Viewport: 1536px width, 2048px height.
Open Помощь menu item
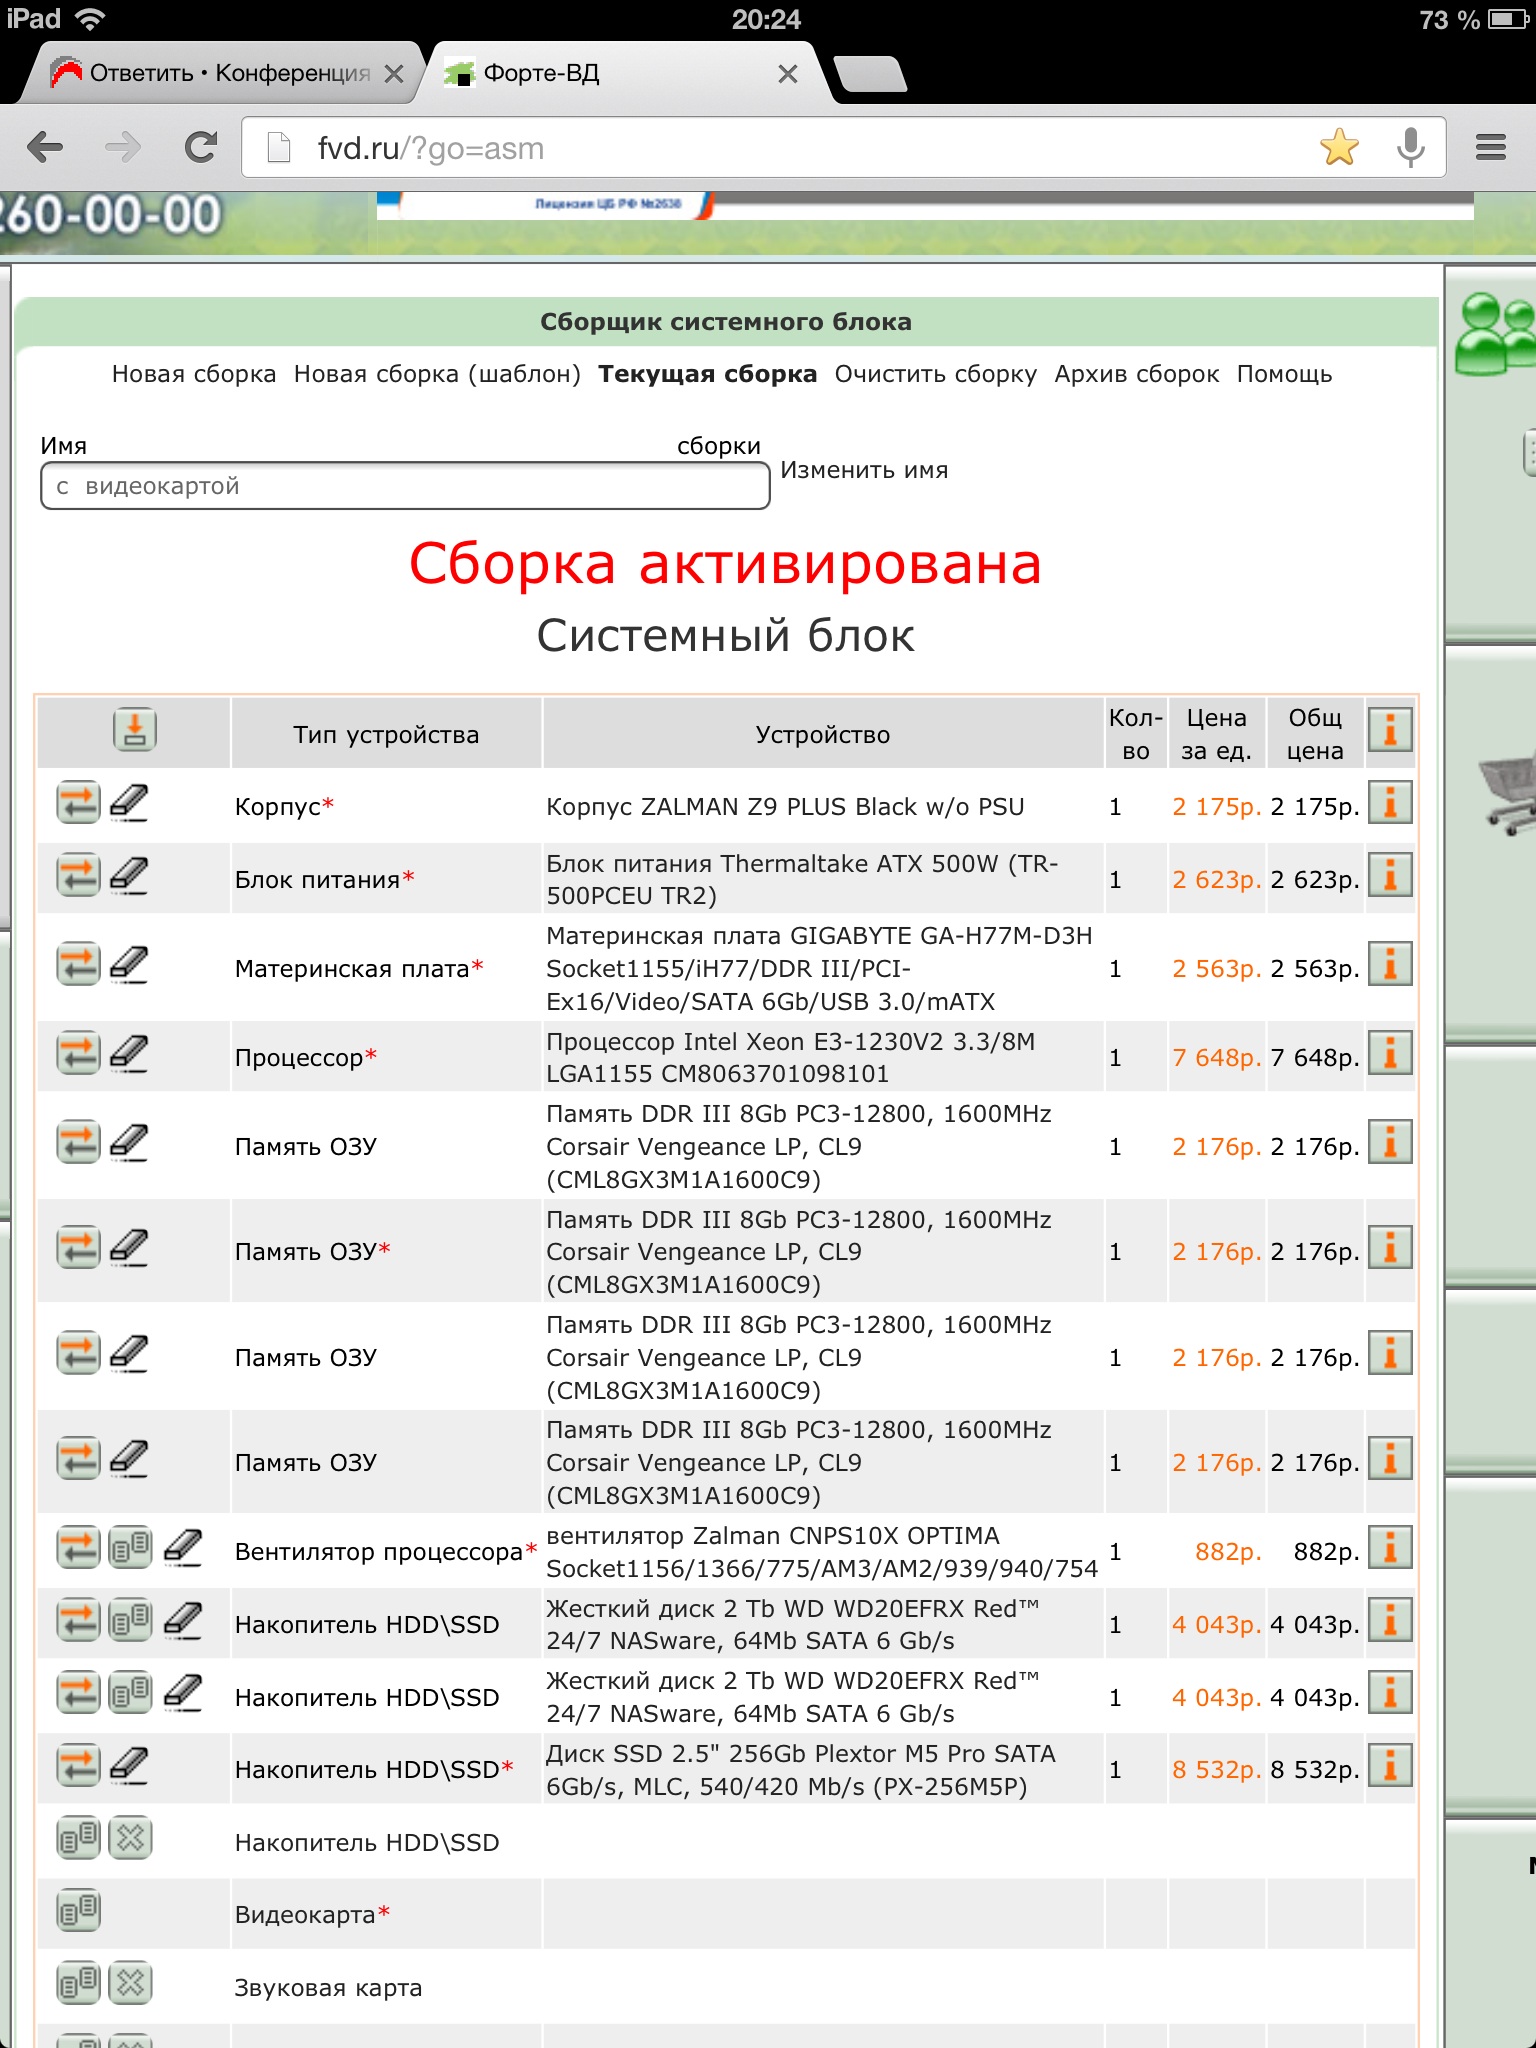(1285, 374)
